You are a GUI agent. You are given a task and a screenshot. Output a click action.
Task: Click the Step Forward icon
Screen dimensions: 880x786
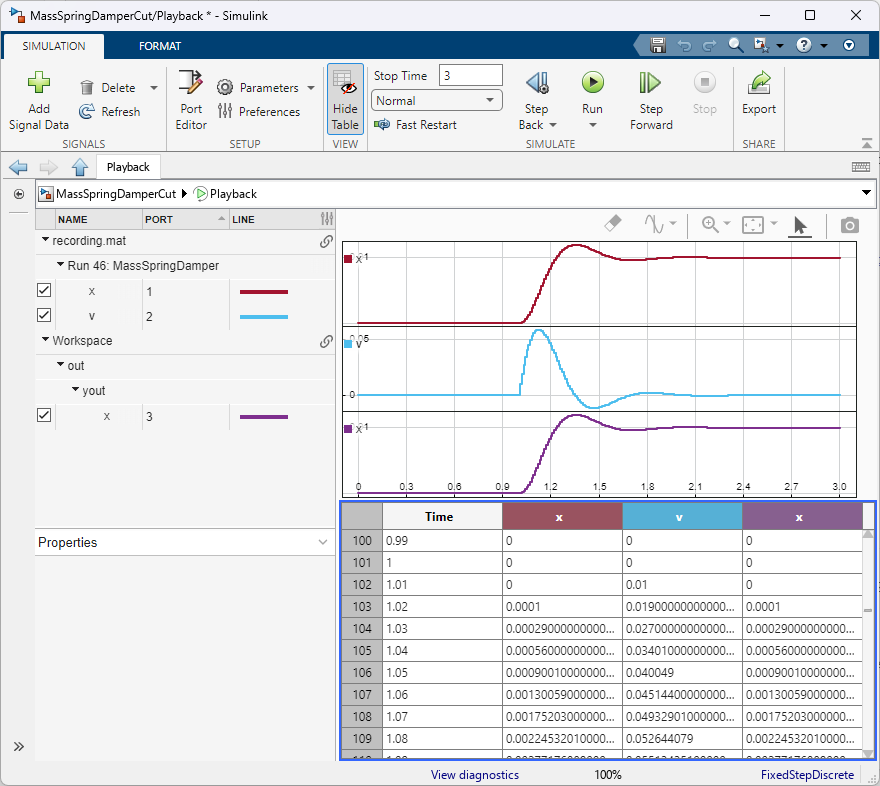click(x=650, y=84)
